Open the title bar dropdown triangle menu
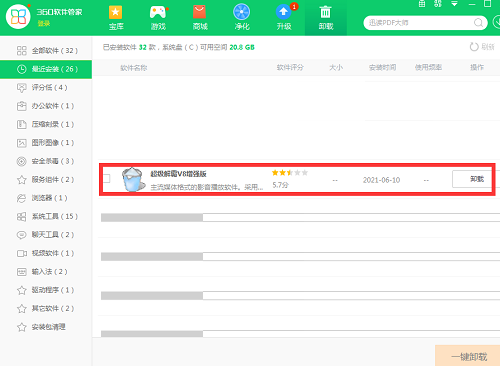Screen dimensions: 500x366 pyautogui.click(x=454, y=4)
